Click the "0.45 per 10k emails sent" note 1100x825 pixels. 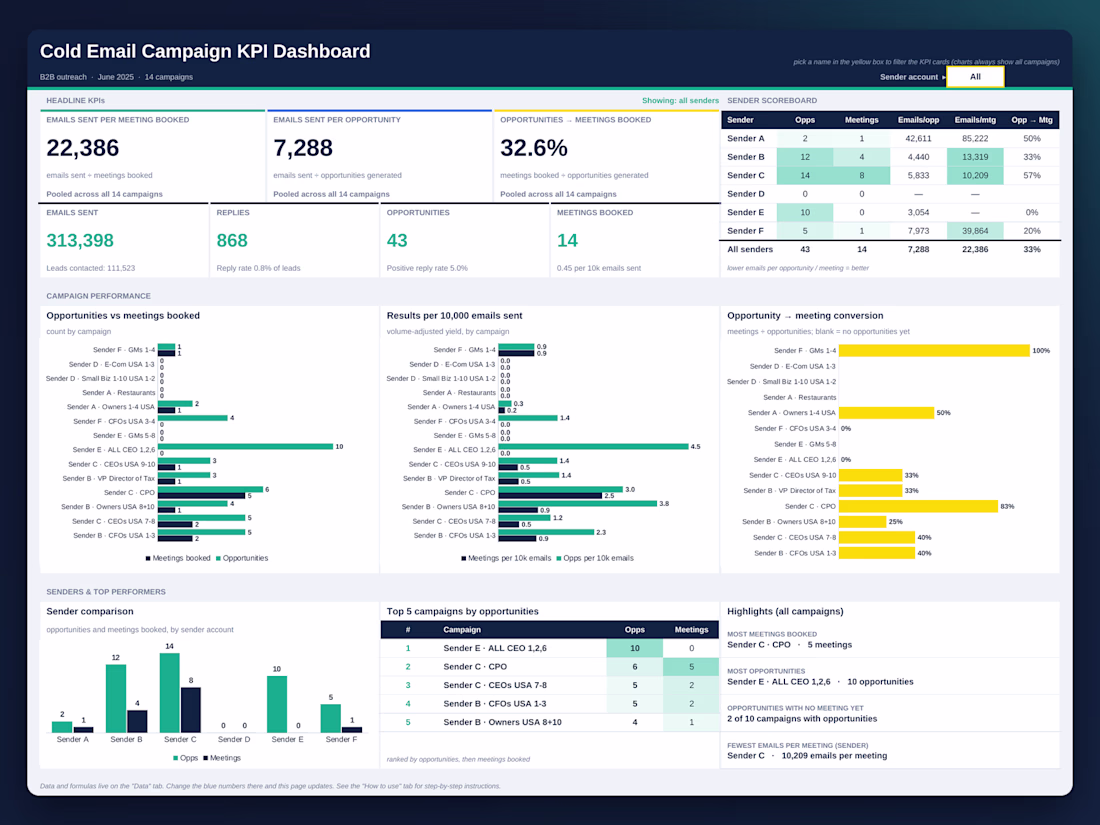[599, 268]
